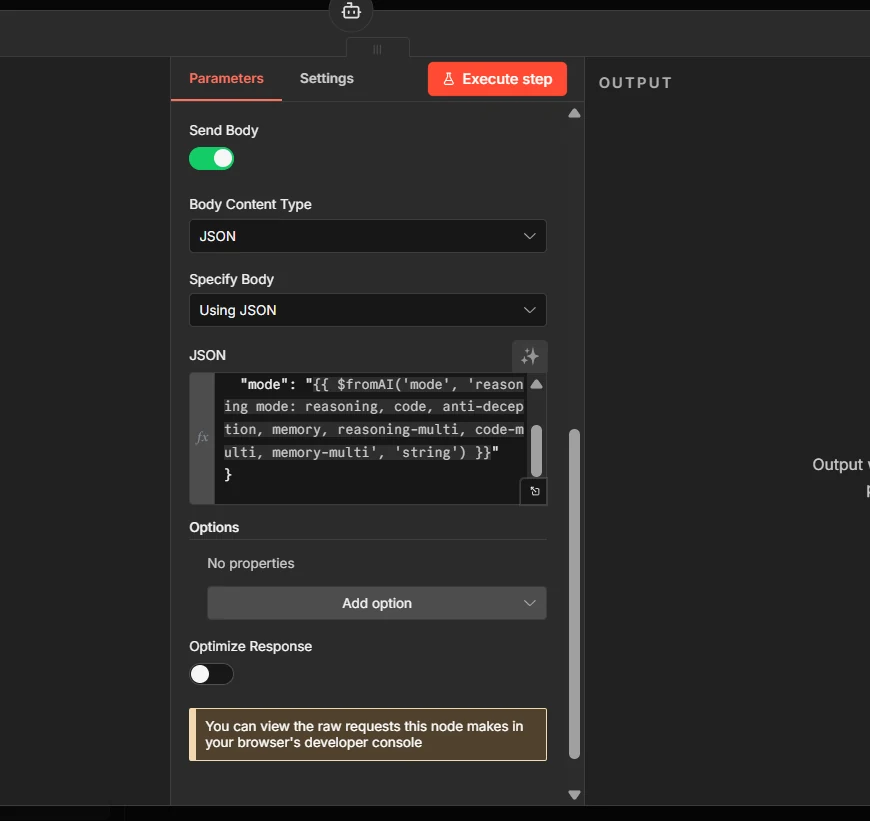Select the Parameters tab
870x821 pixels.
tap(226, 78)
